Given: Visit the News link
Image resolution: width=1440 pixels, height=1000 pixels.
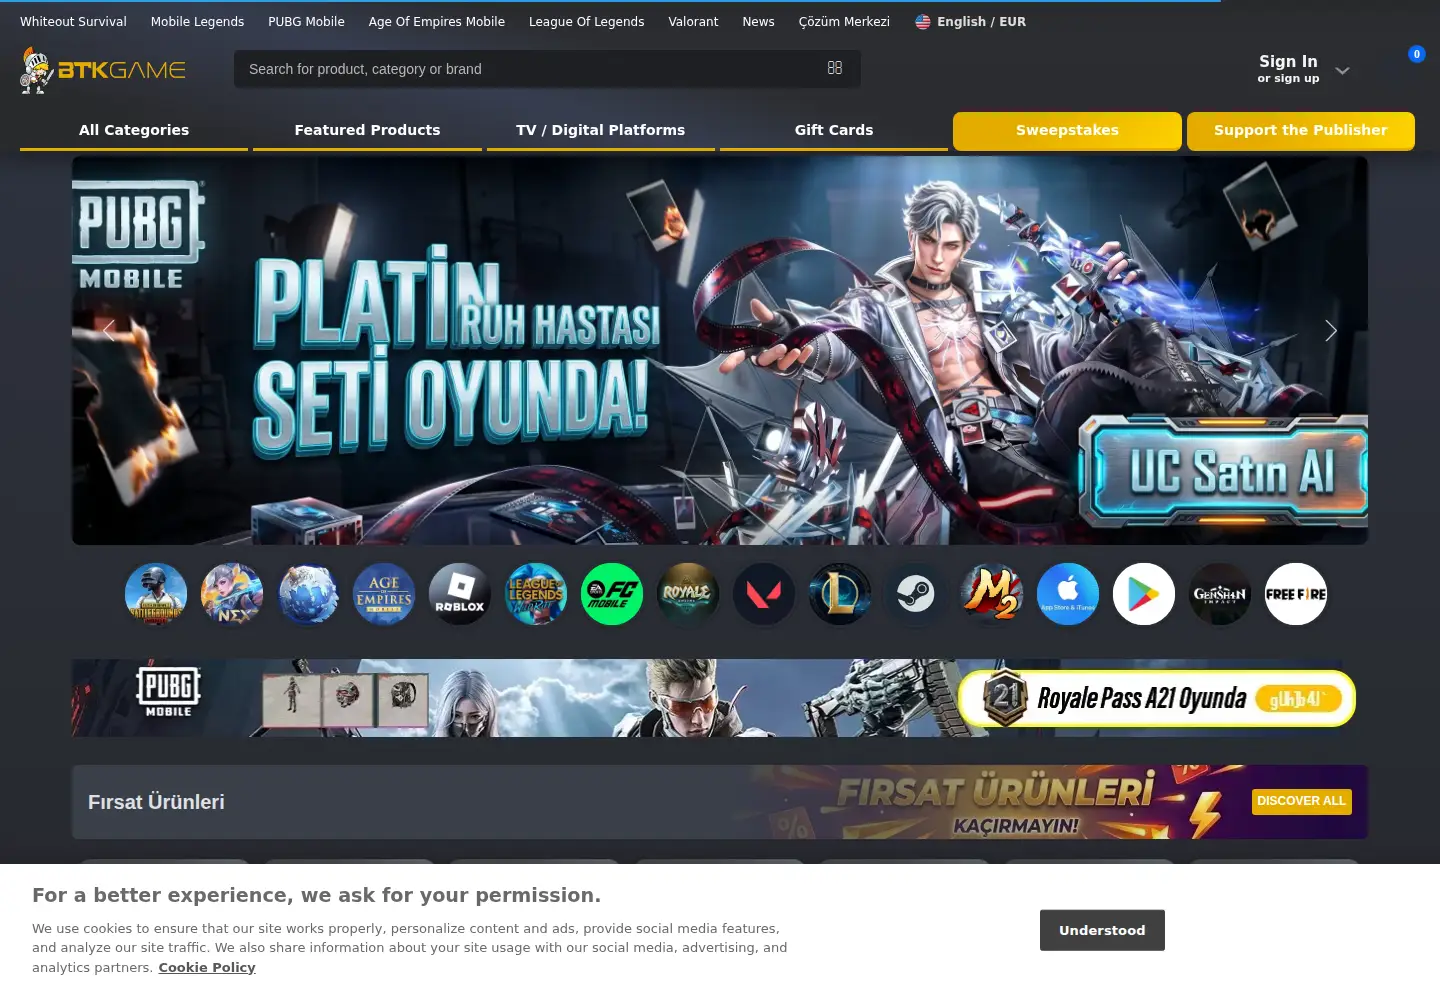Looking at the screenshot, I should tap(758, 22).
